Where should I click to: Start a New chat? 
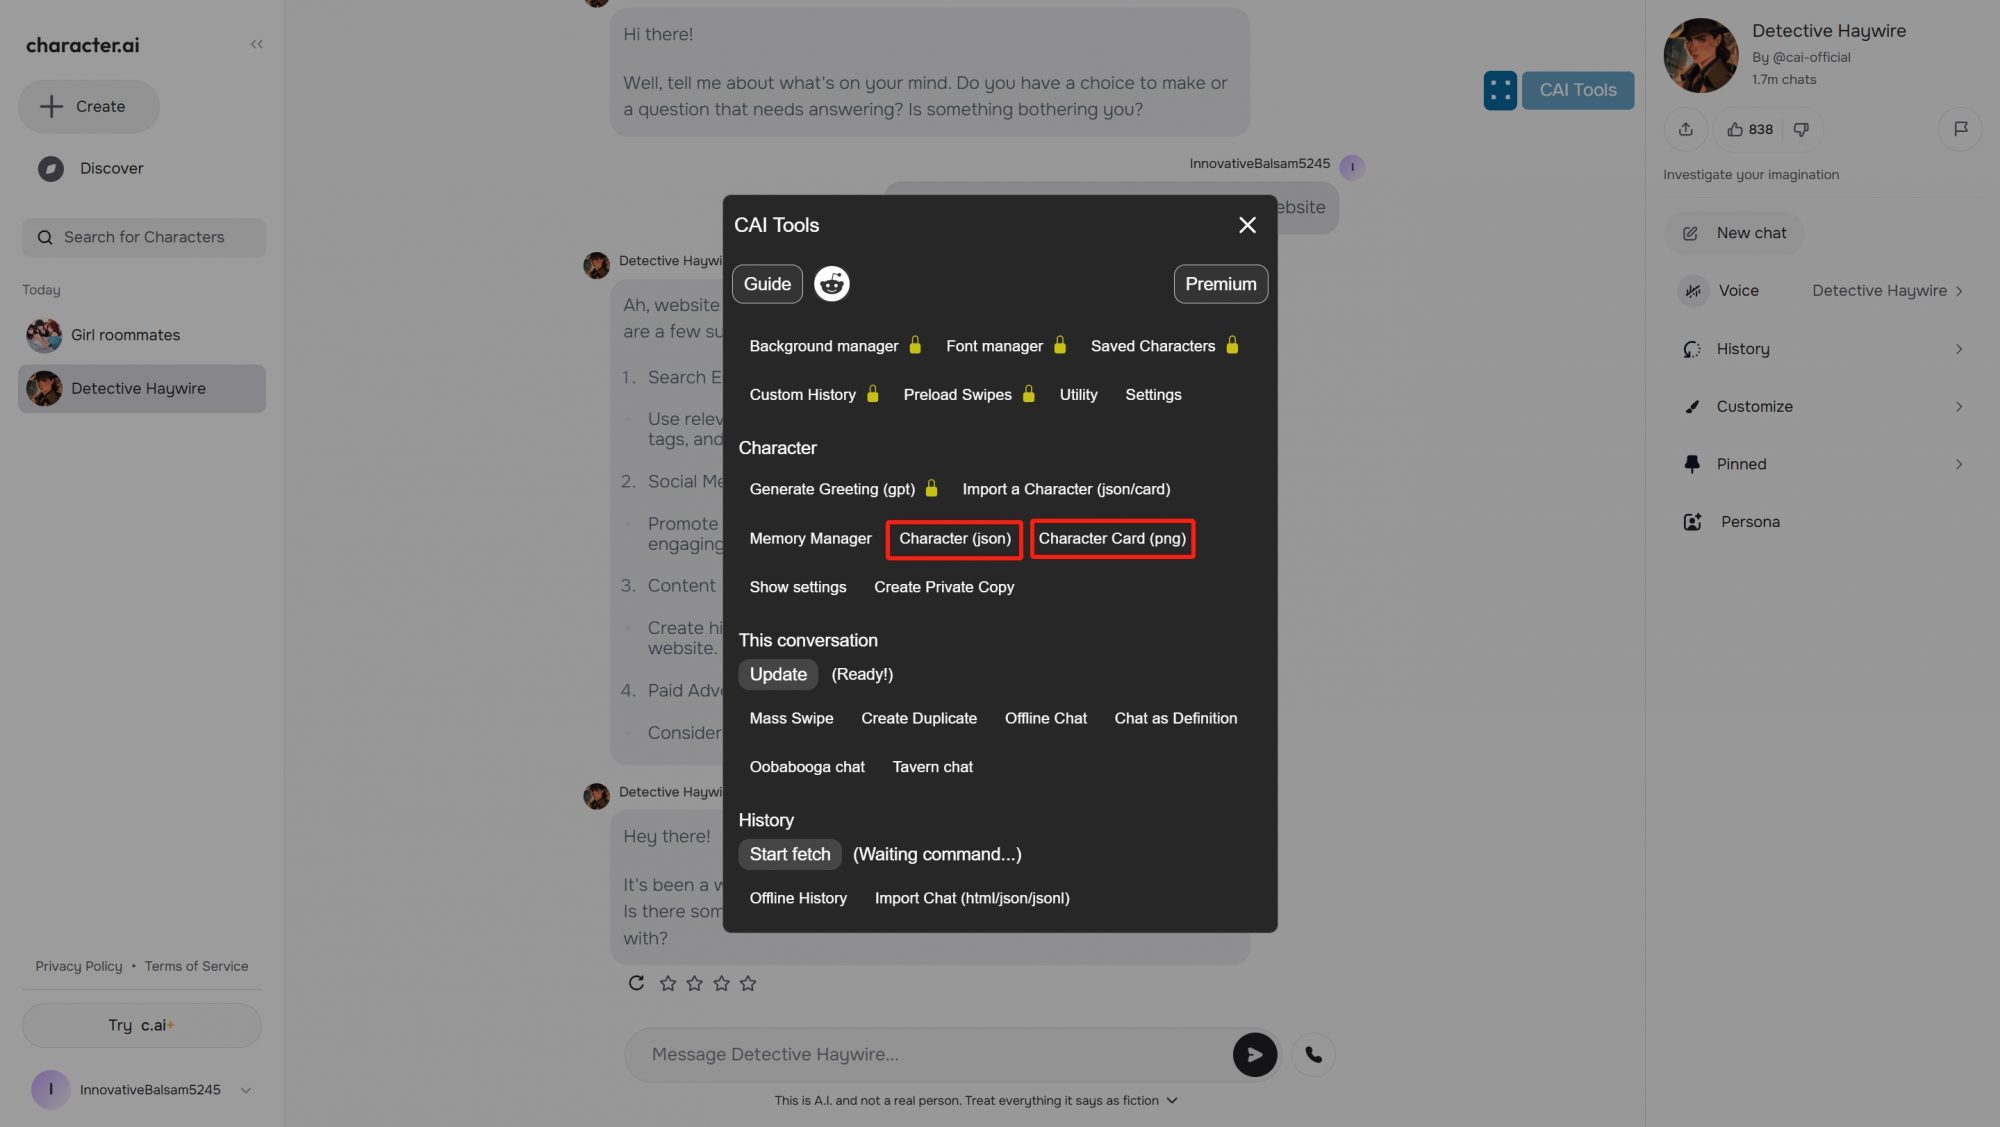point(1734,233)
